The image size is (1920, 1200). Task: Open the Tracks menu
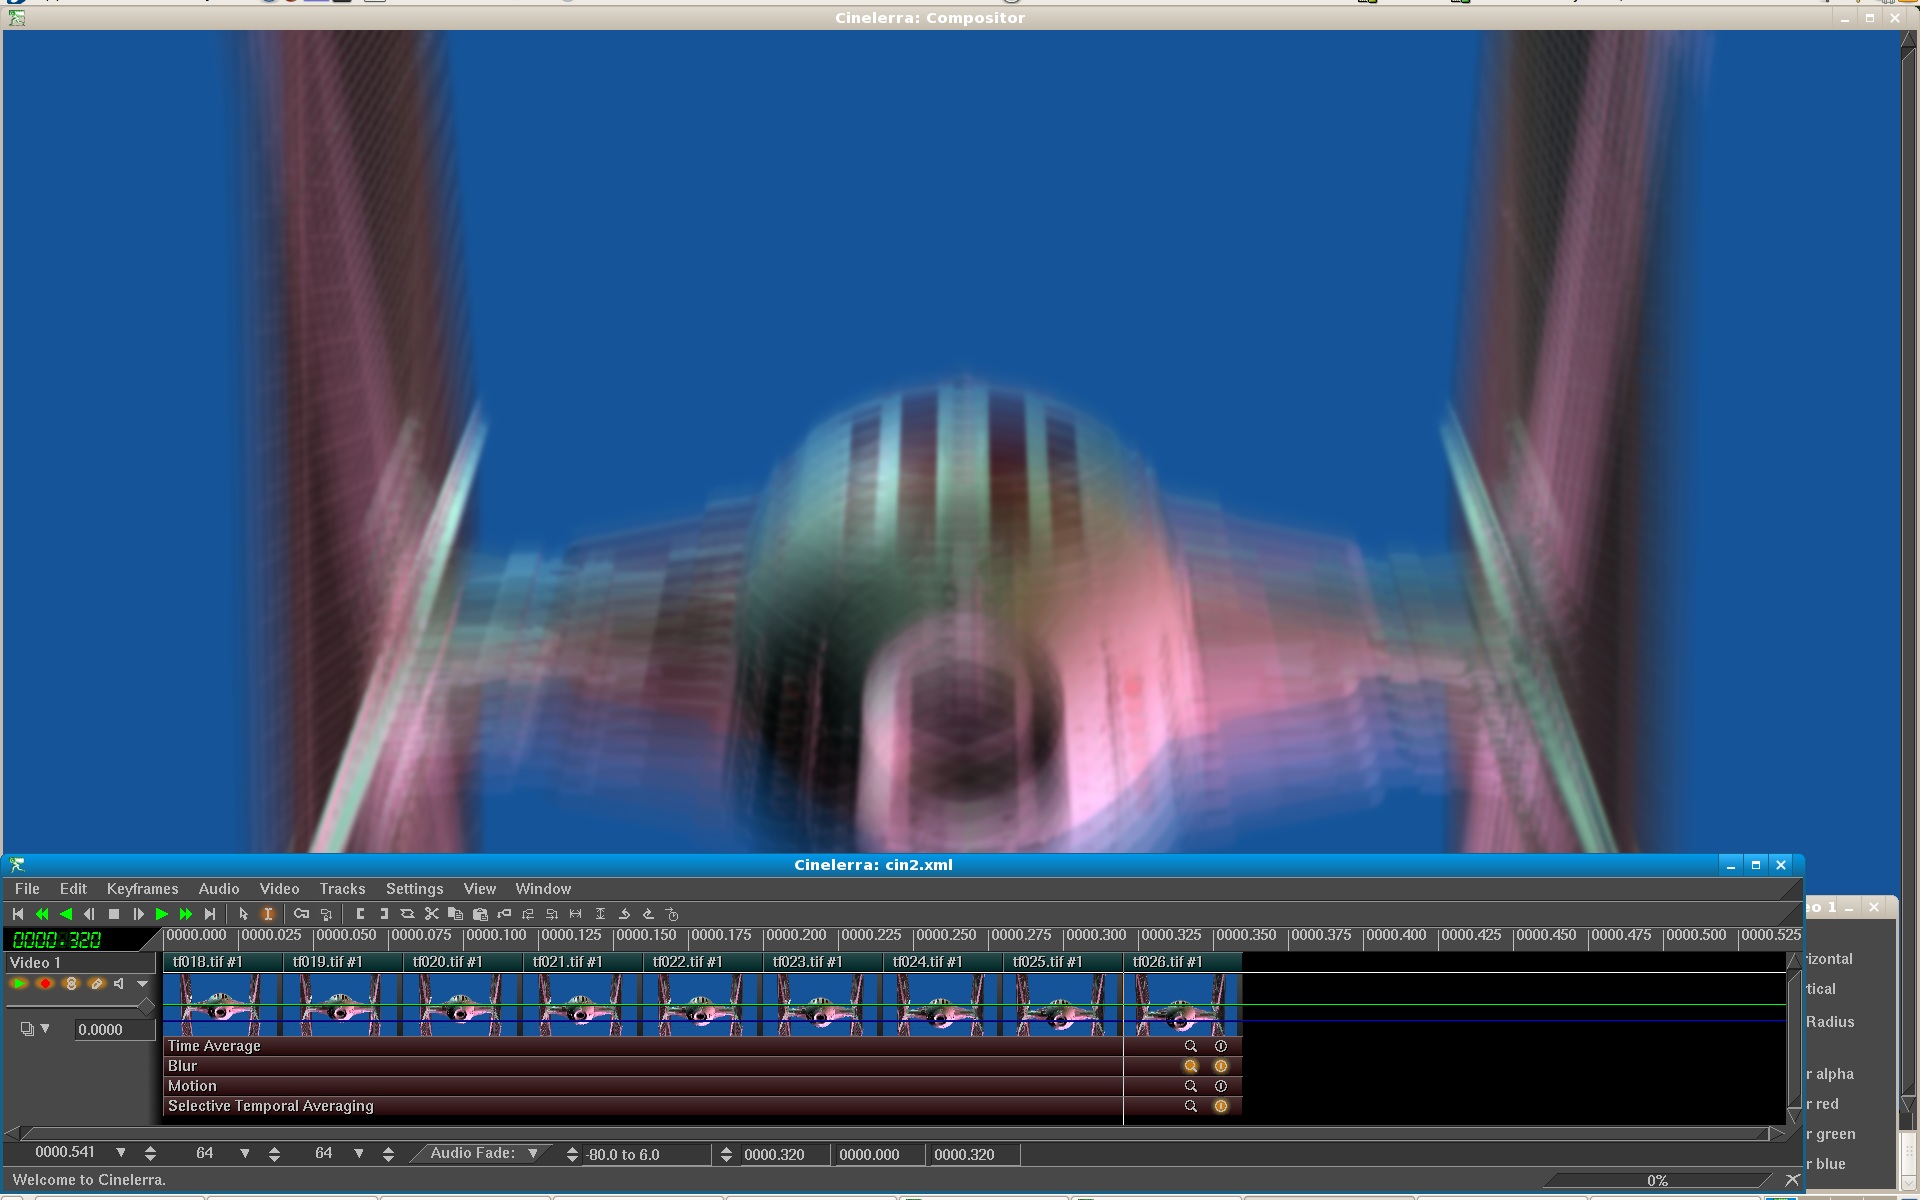(342, 889)
